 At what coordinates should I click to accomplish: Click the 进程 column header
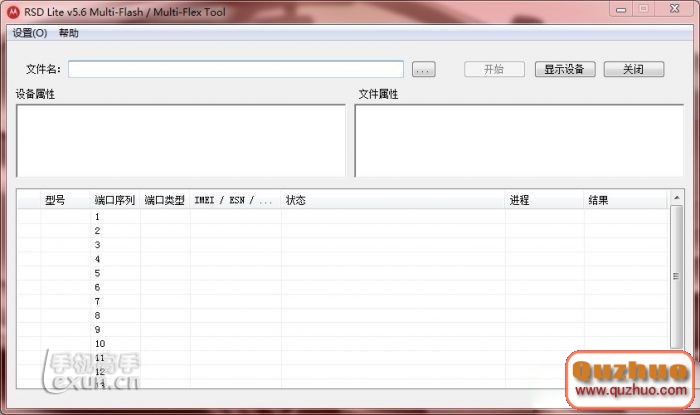544,200
